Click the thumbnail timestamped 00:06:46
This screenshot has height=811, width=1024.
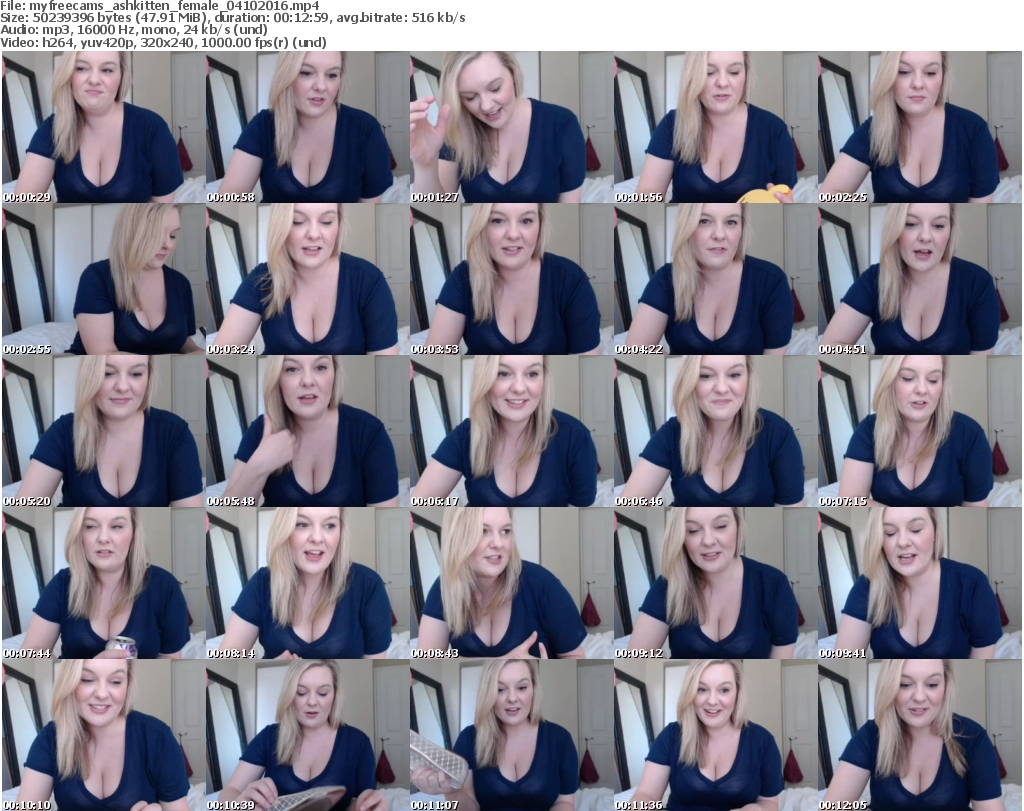coord(716,432)
